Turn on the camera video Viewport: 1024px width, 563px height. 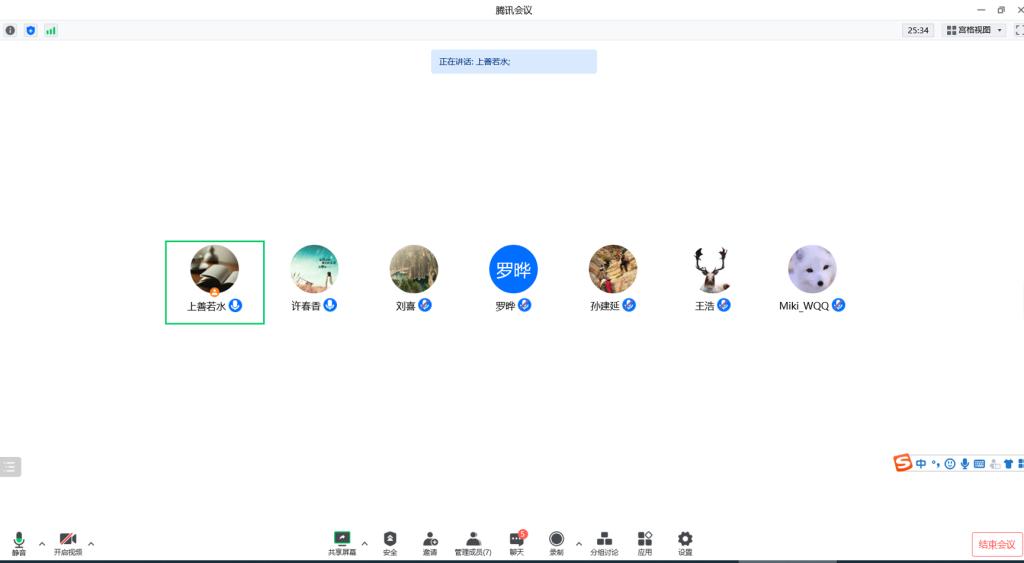68,542
